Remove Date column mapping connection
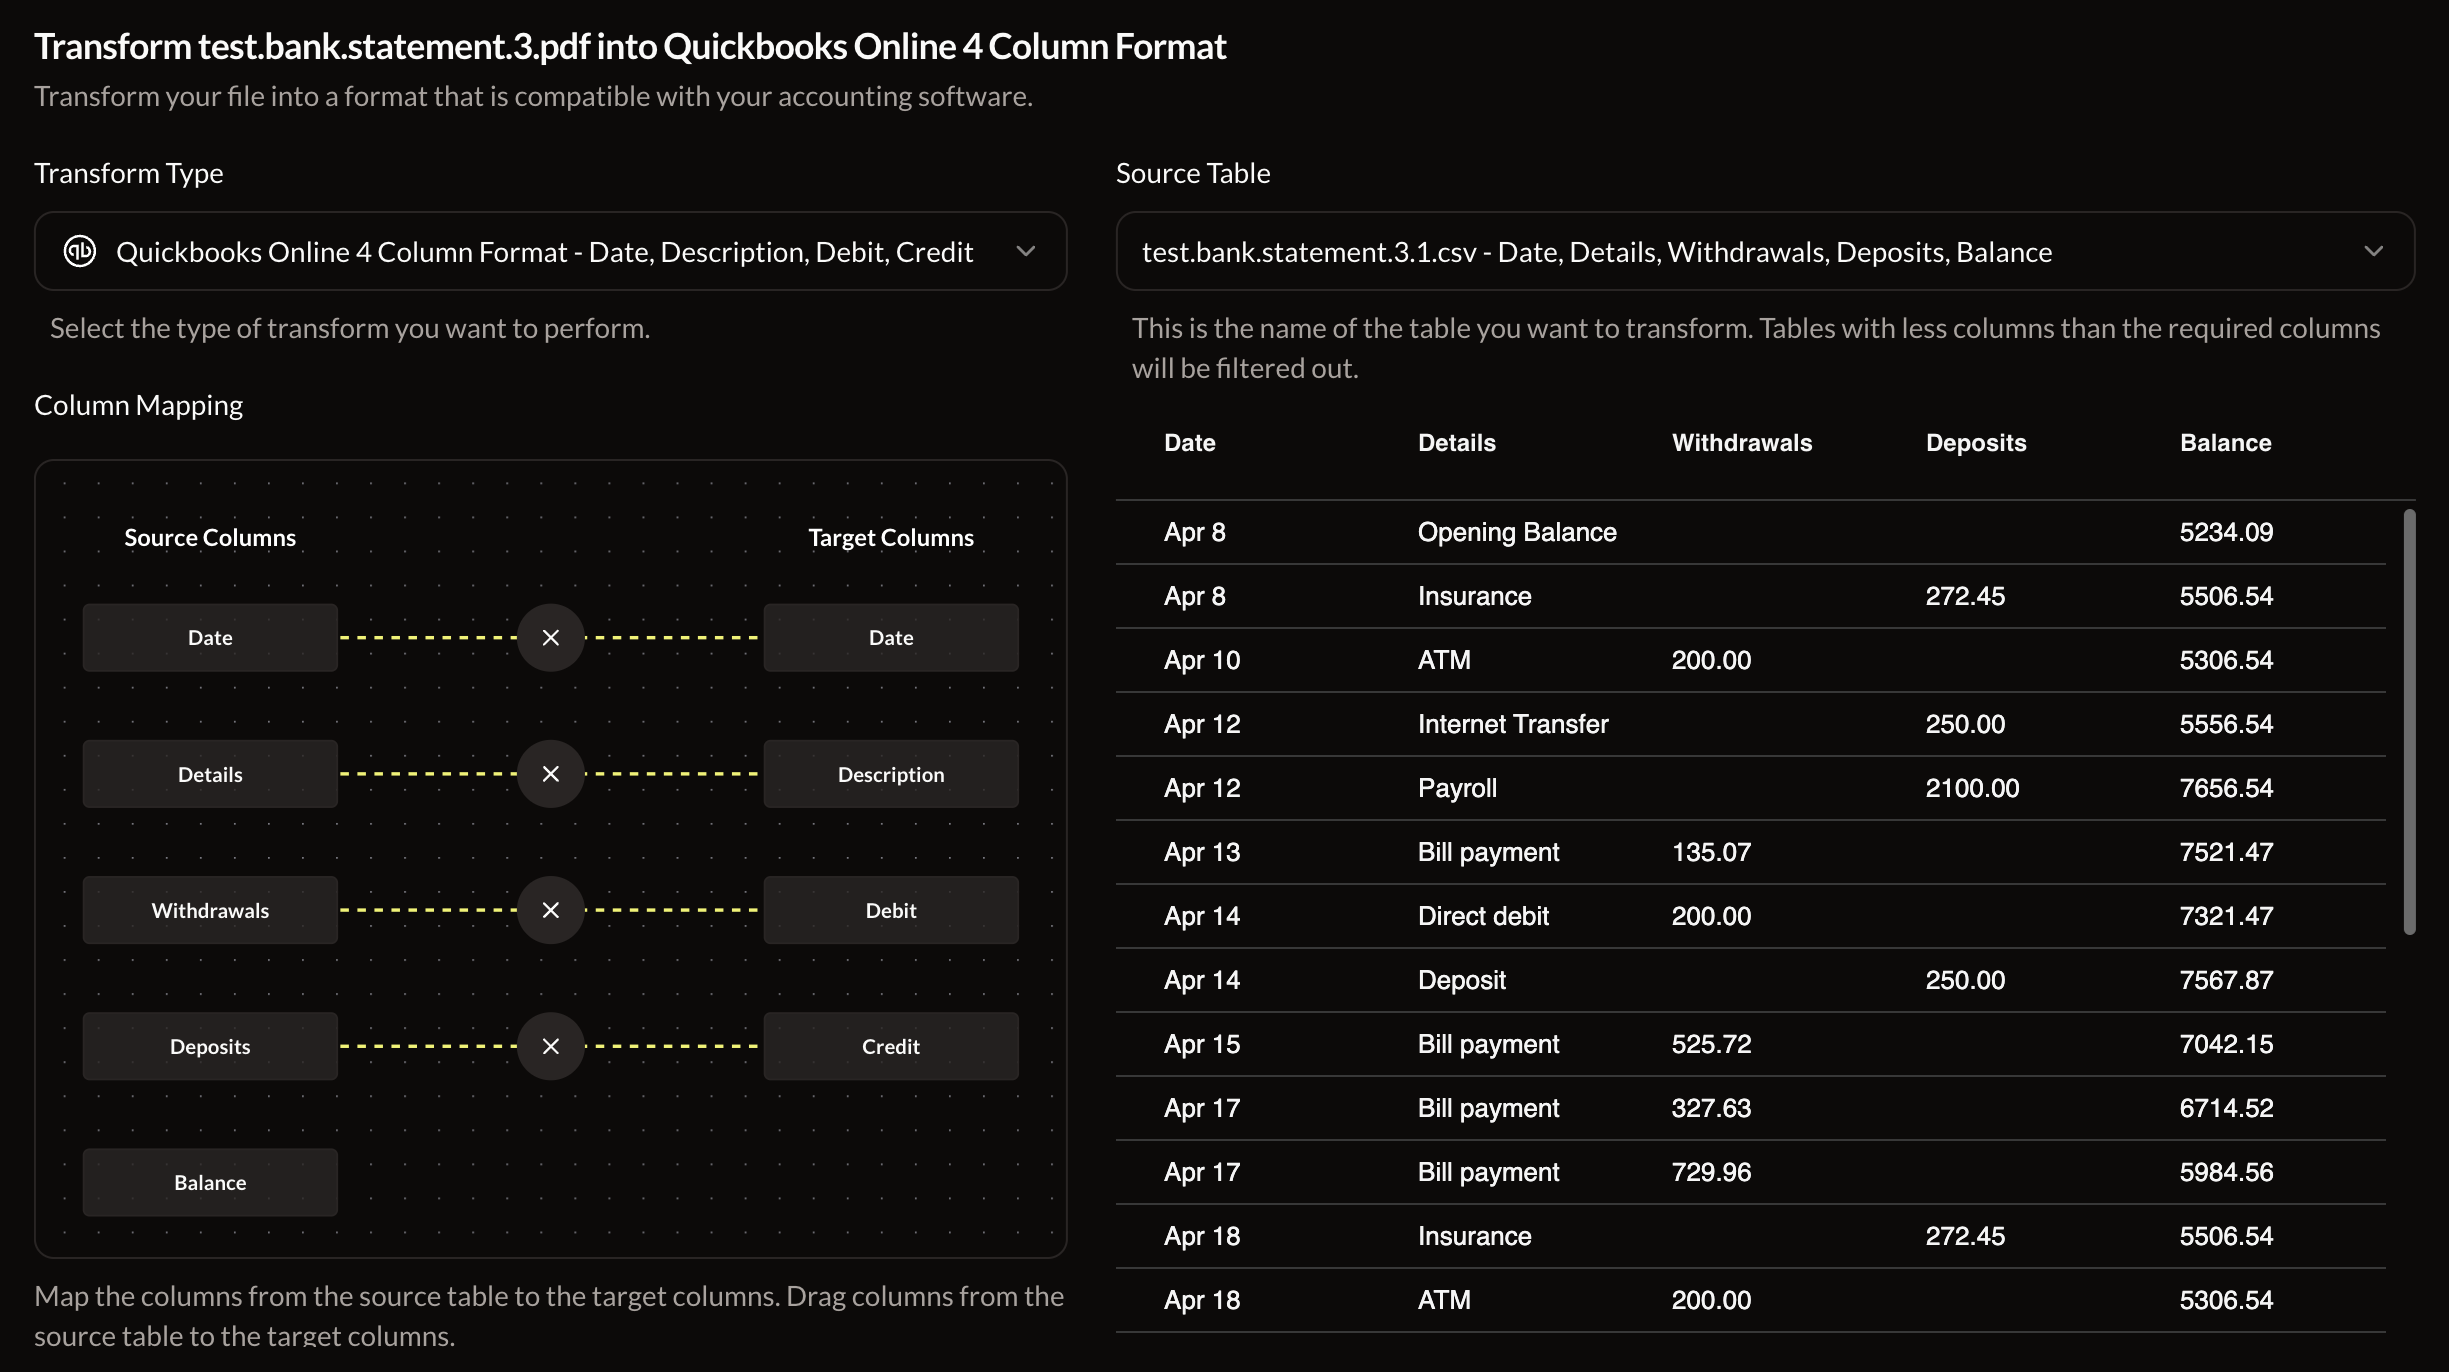 [x=552, y=637]
